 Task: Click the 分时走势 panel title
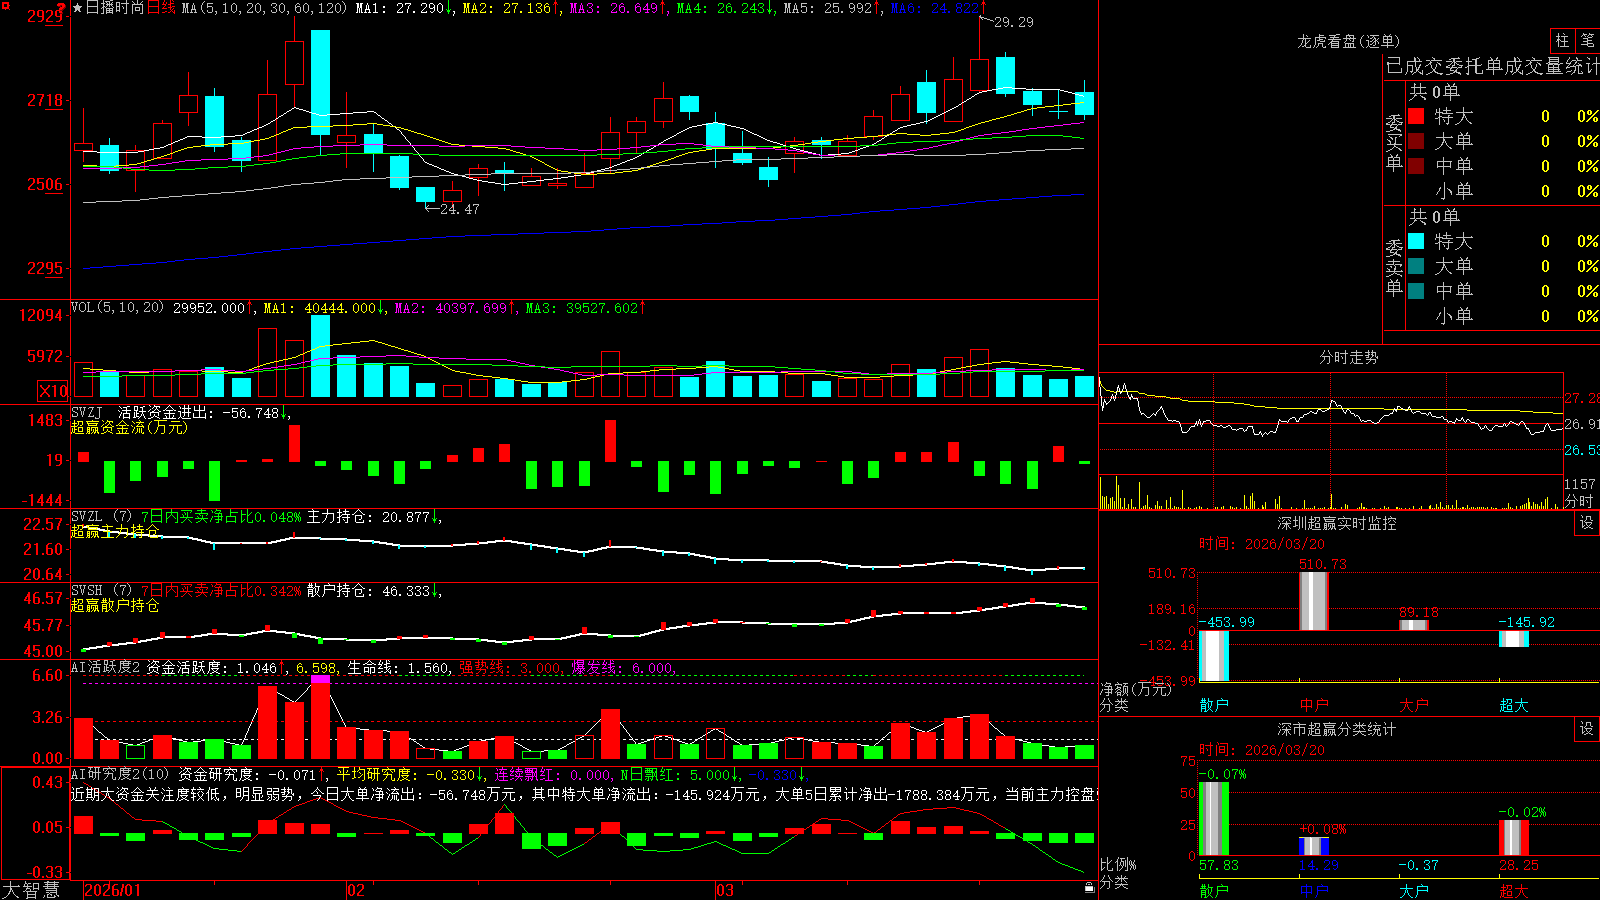point(1348,357)
